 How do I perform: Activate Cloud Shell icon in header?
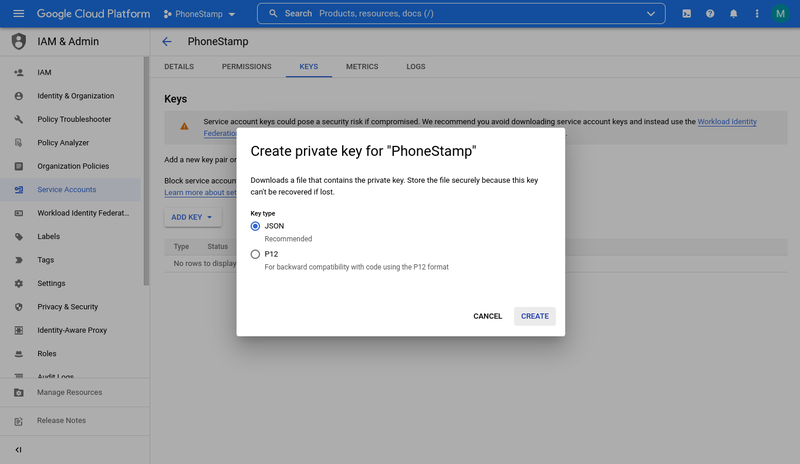(687, 14)
